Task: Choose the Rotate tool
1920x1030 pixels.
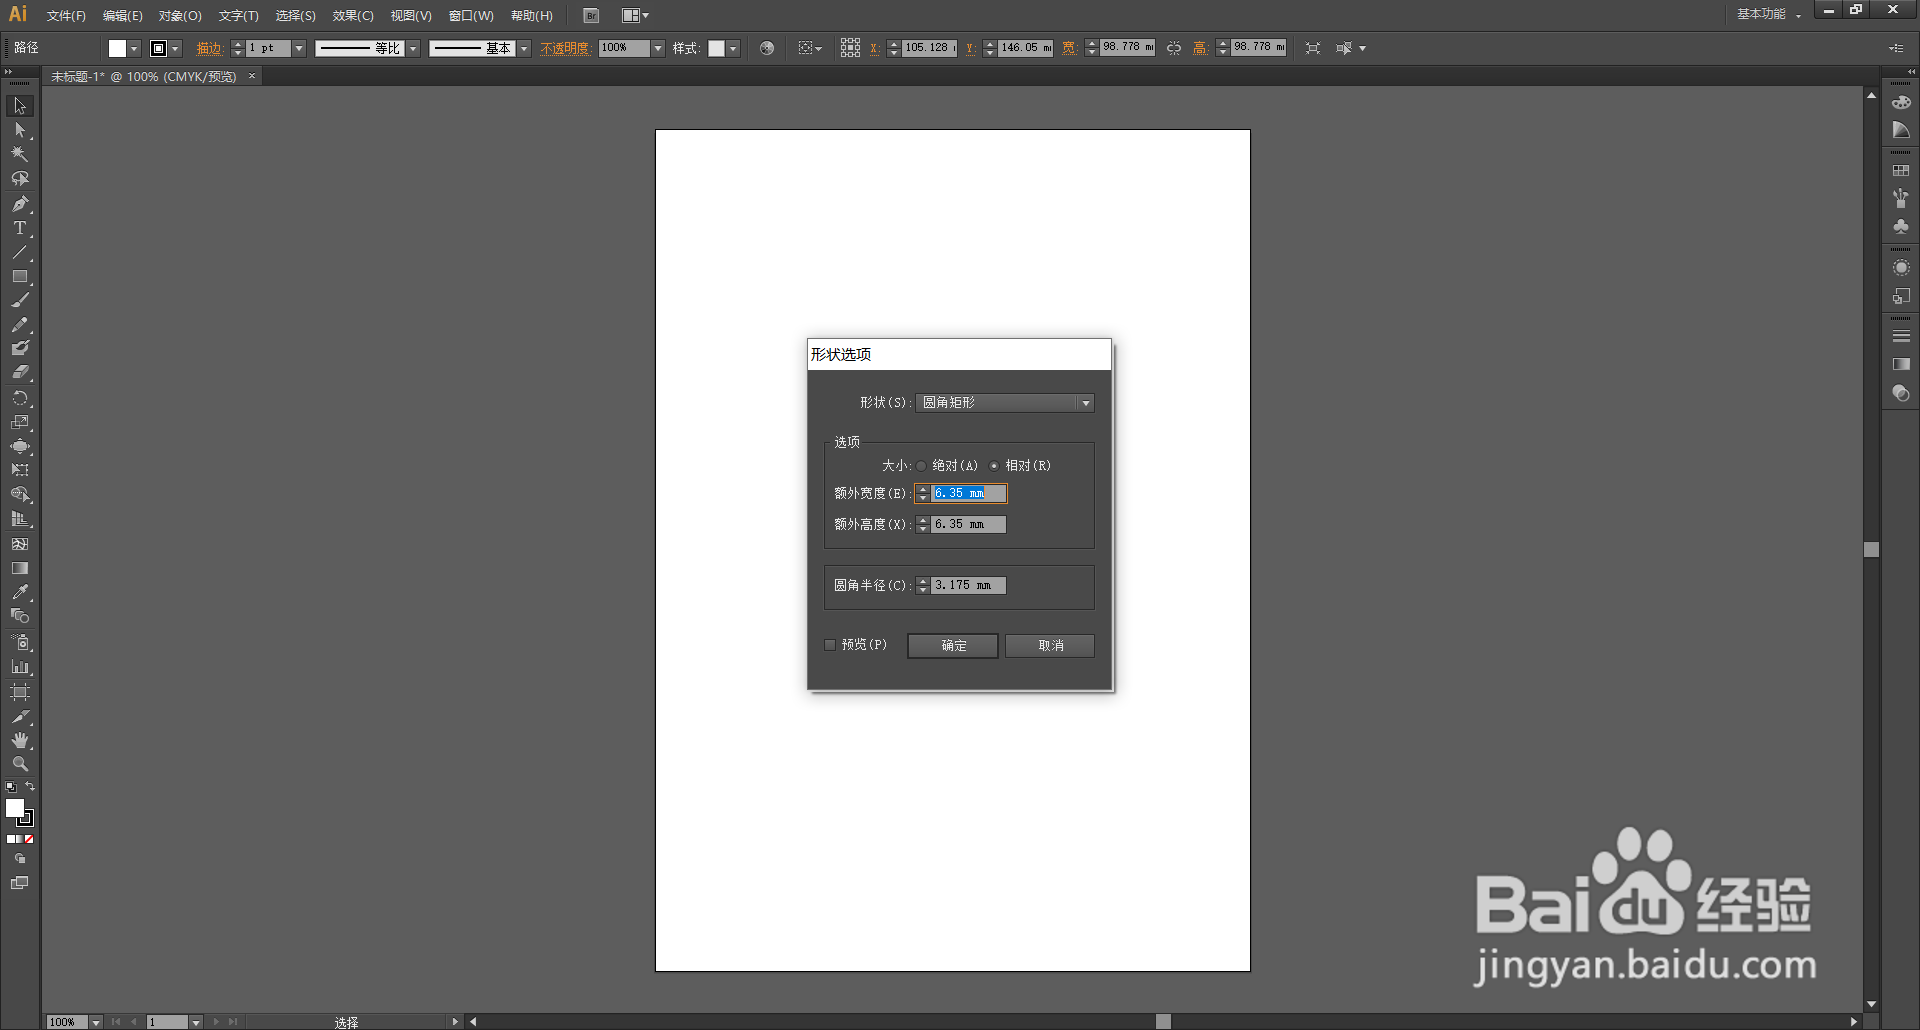Action: coord(20,398)
